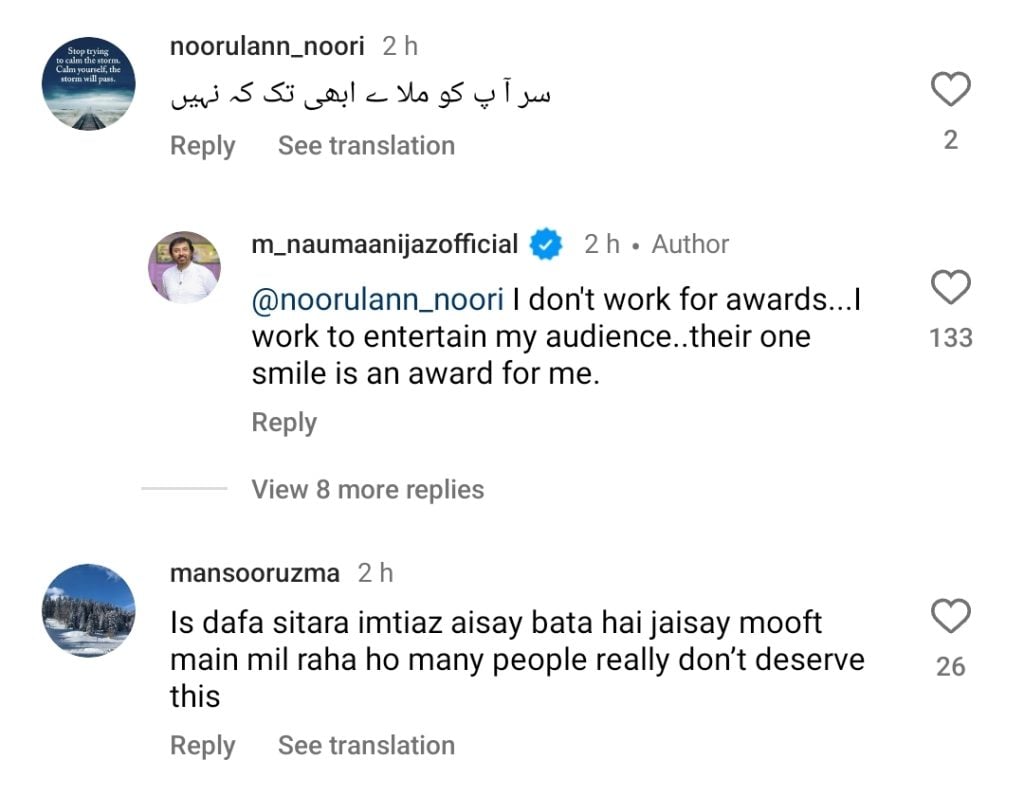
Task: Open m_naumaanijazofficial's profile picture
Action: (184, 267)
